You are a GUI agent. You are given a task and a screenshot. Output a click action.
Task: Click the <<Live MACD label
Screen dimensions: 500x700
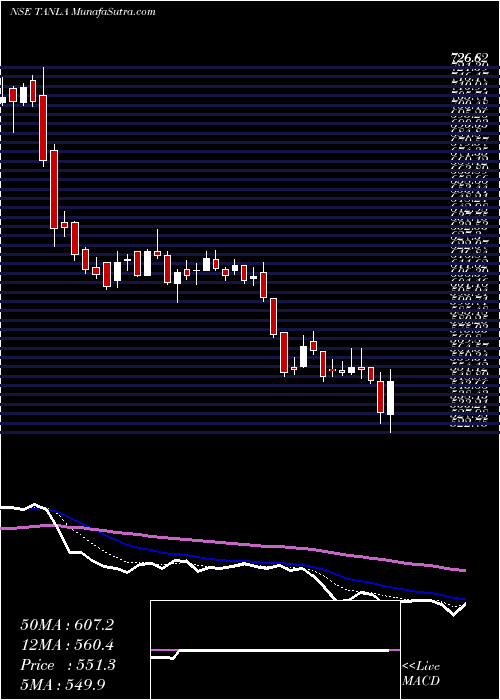[421, 674]
